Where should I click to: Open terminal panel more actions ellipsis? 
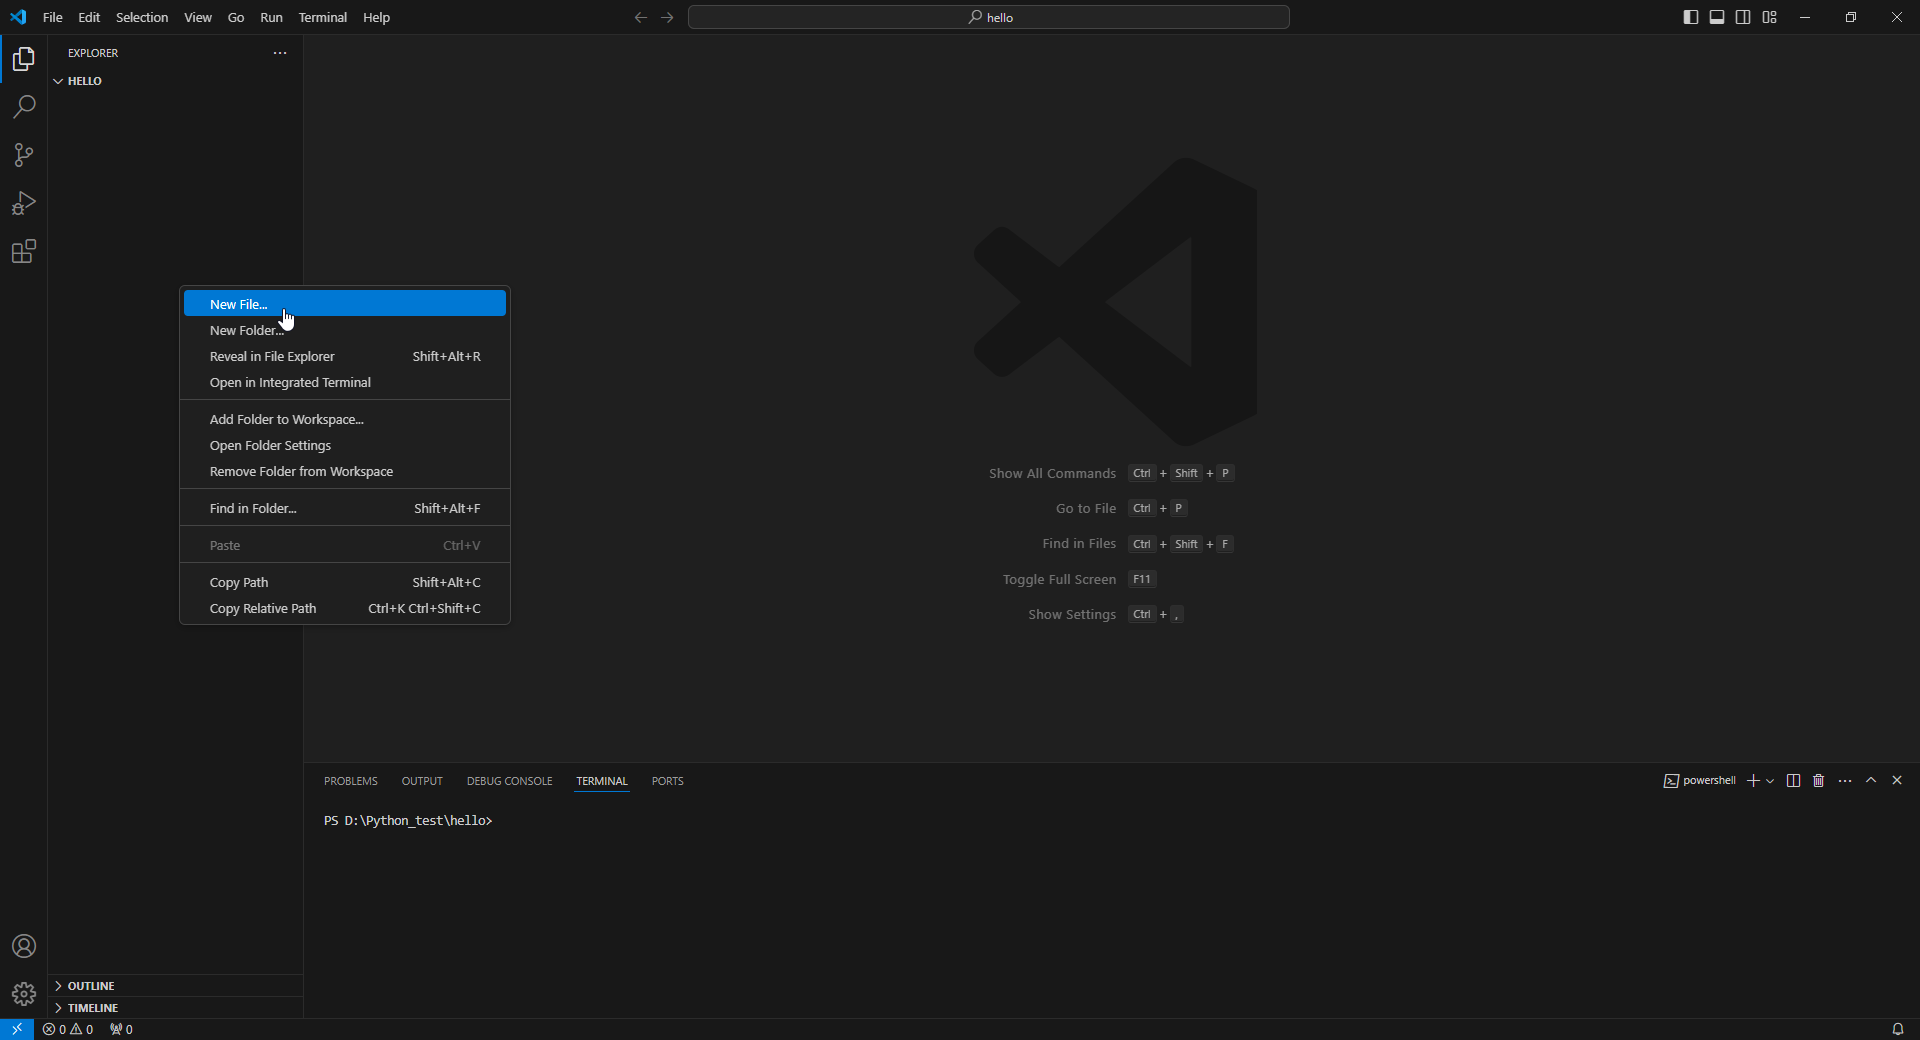coord(1845,781)
